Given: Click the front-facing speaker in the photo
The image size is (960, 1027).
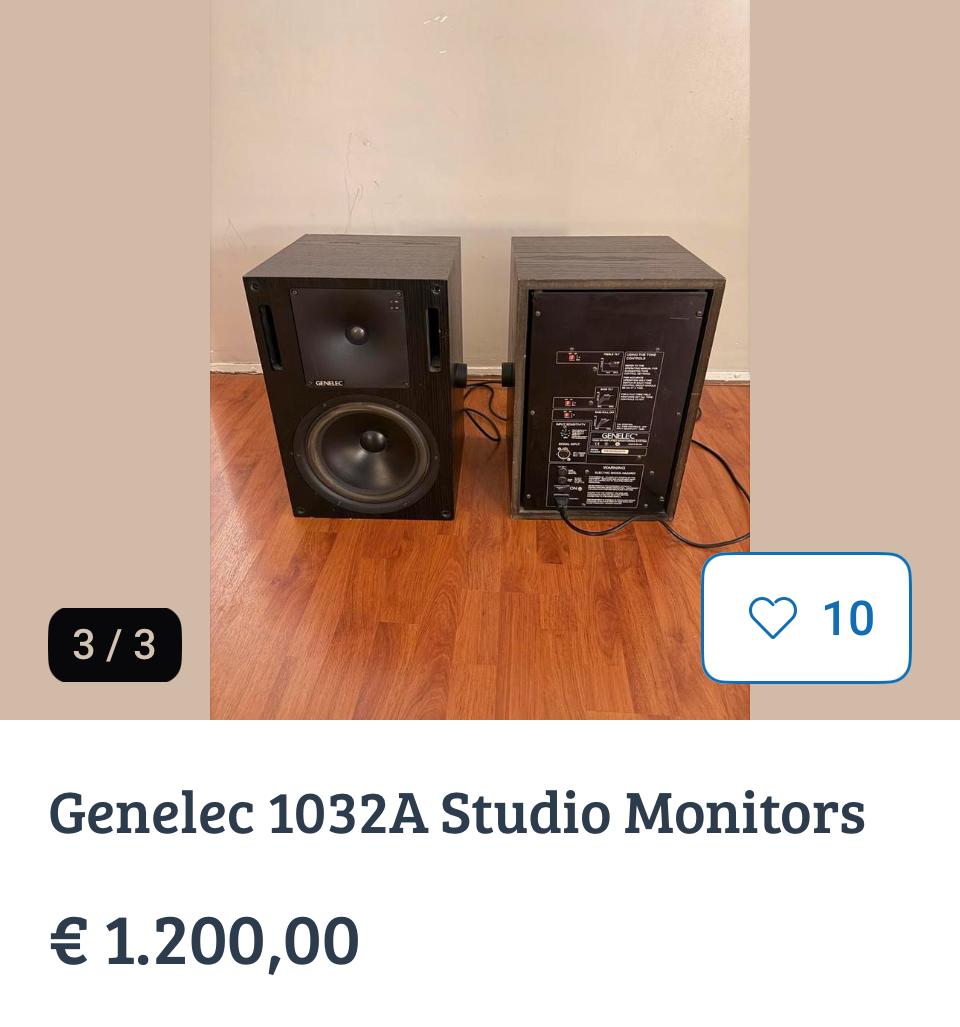Looking at the screenshot, I should click(x=353, y=377).
